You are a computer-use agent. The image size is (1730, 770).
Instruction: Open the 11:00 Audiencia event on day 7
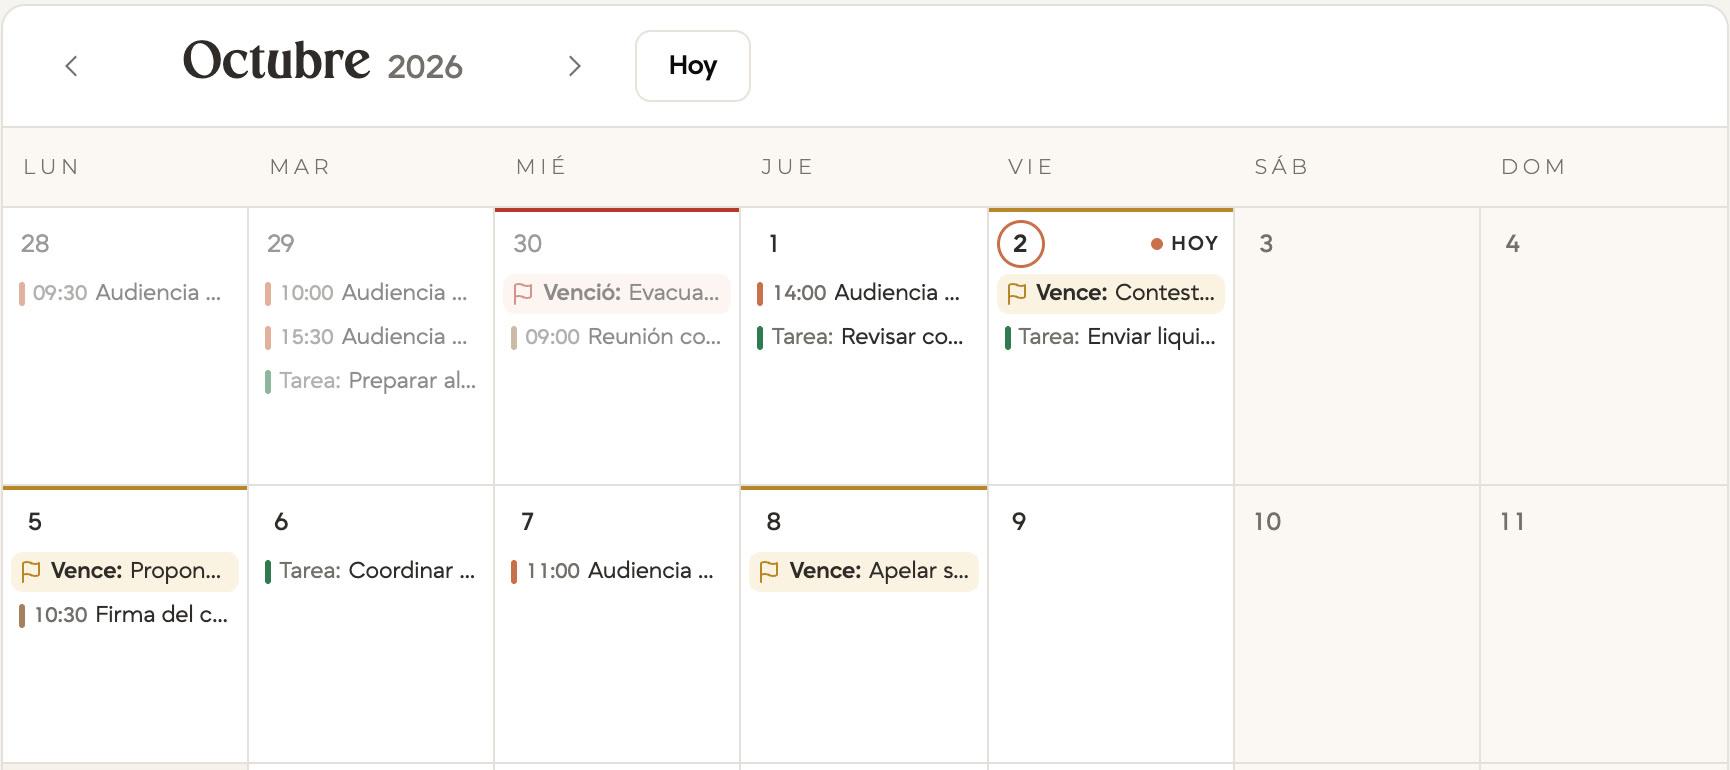(617, 571)
